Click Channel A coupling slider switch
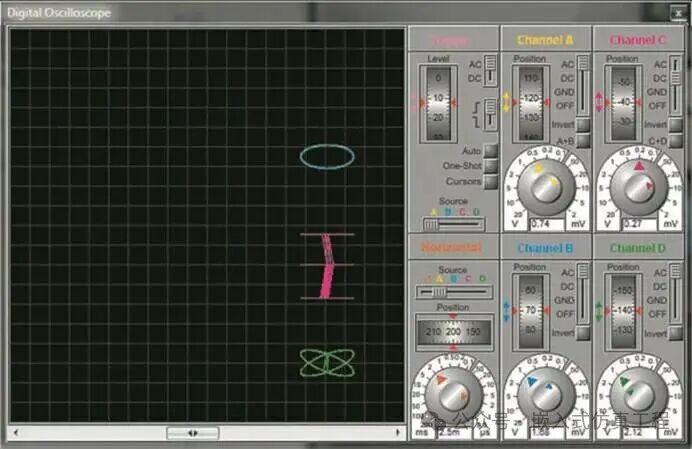 583,85
